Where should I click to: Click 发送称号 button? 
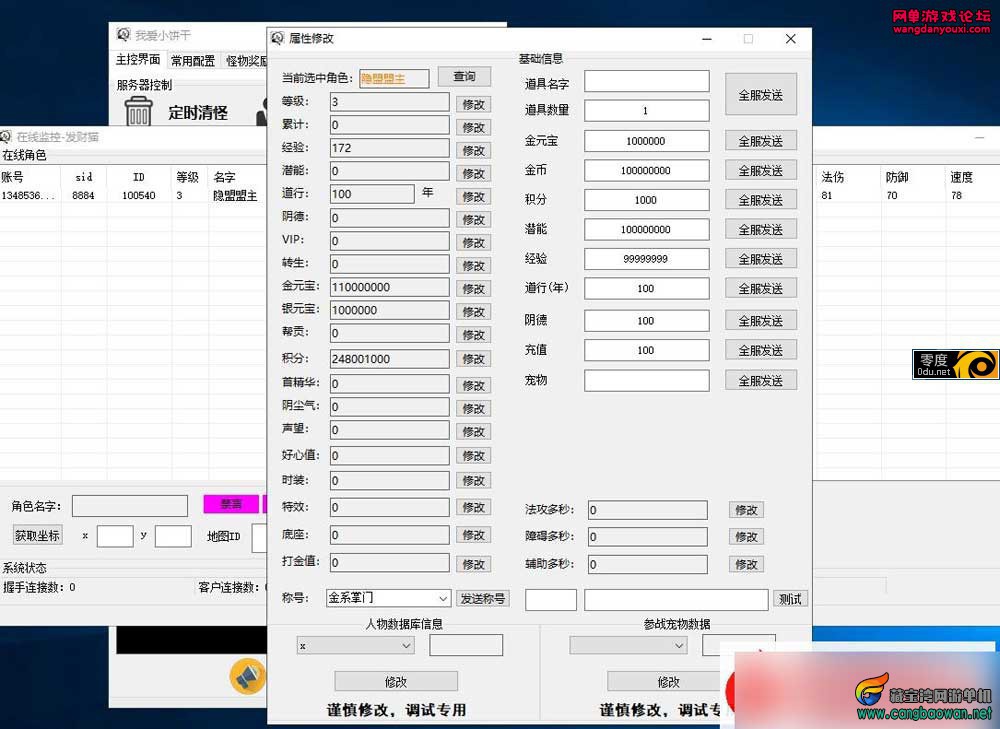click(x=482, y=598)
